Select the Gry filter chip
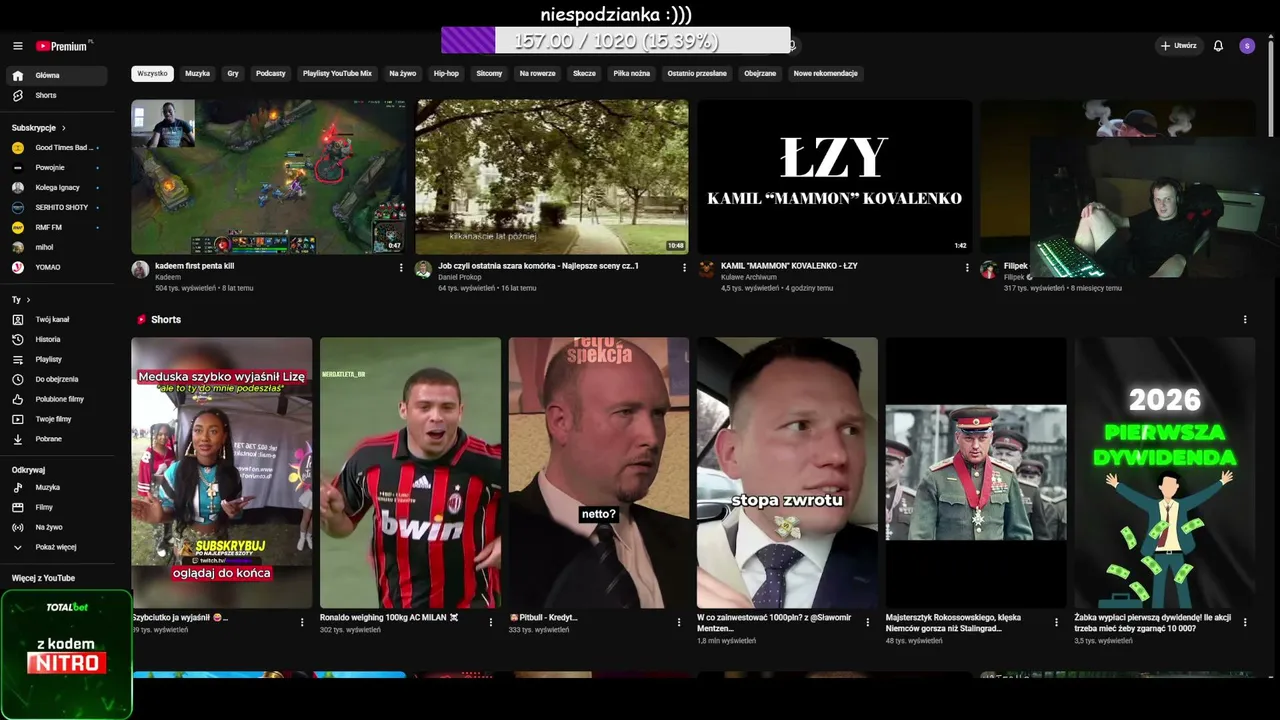Image resolution: width=1280 pixels, height=720 pixels. click(x=233, y=74)
